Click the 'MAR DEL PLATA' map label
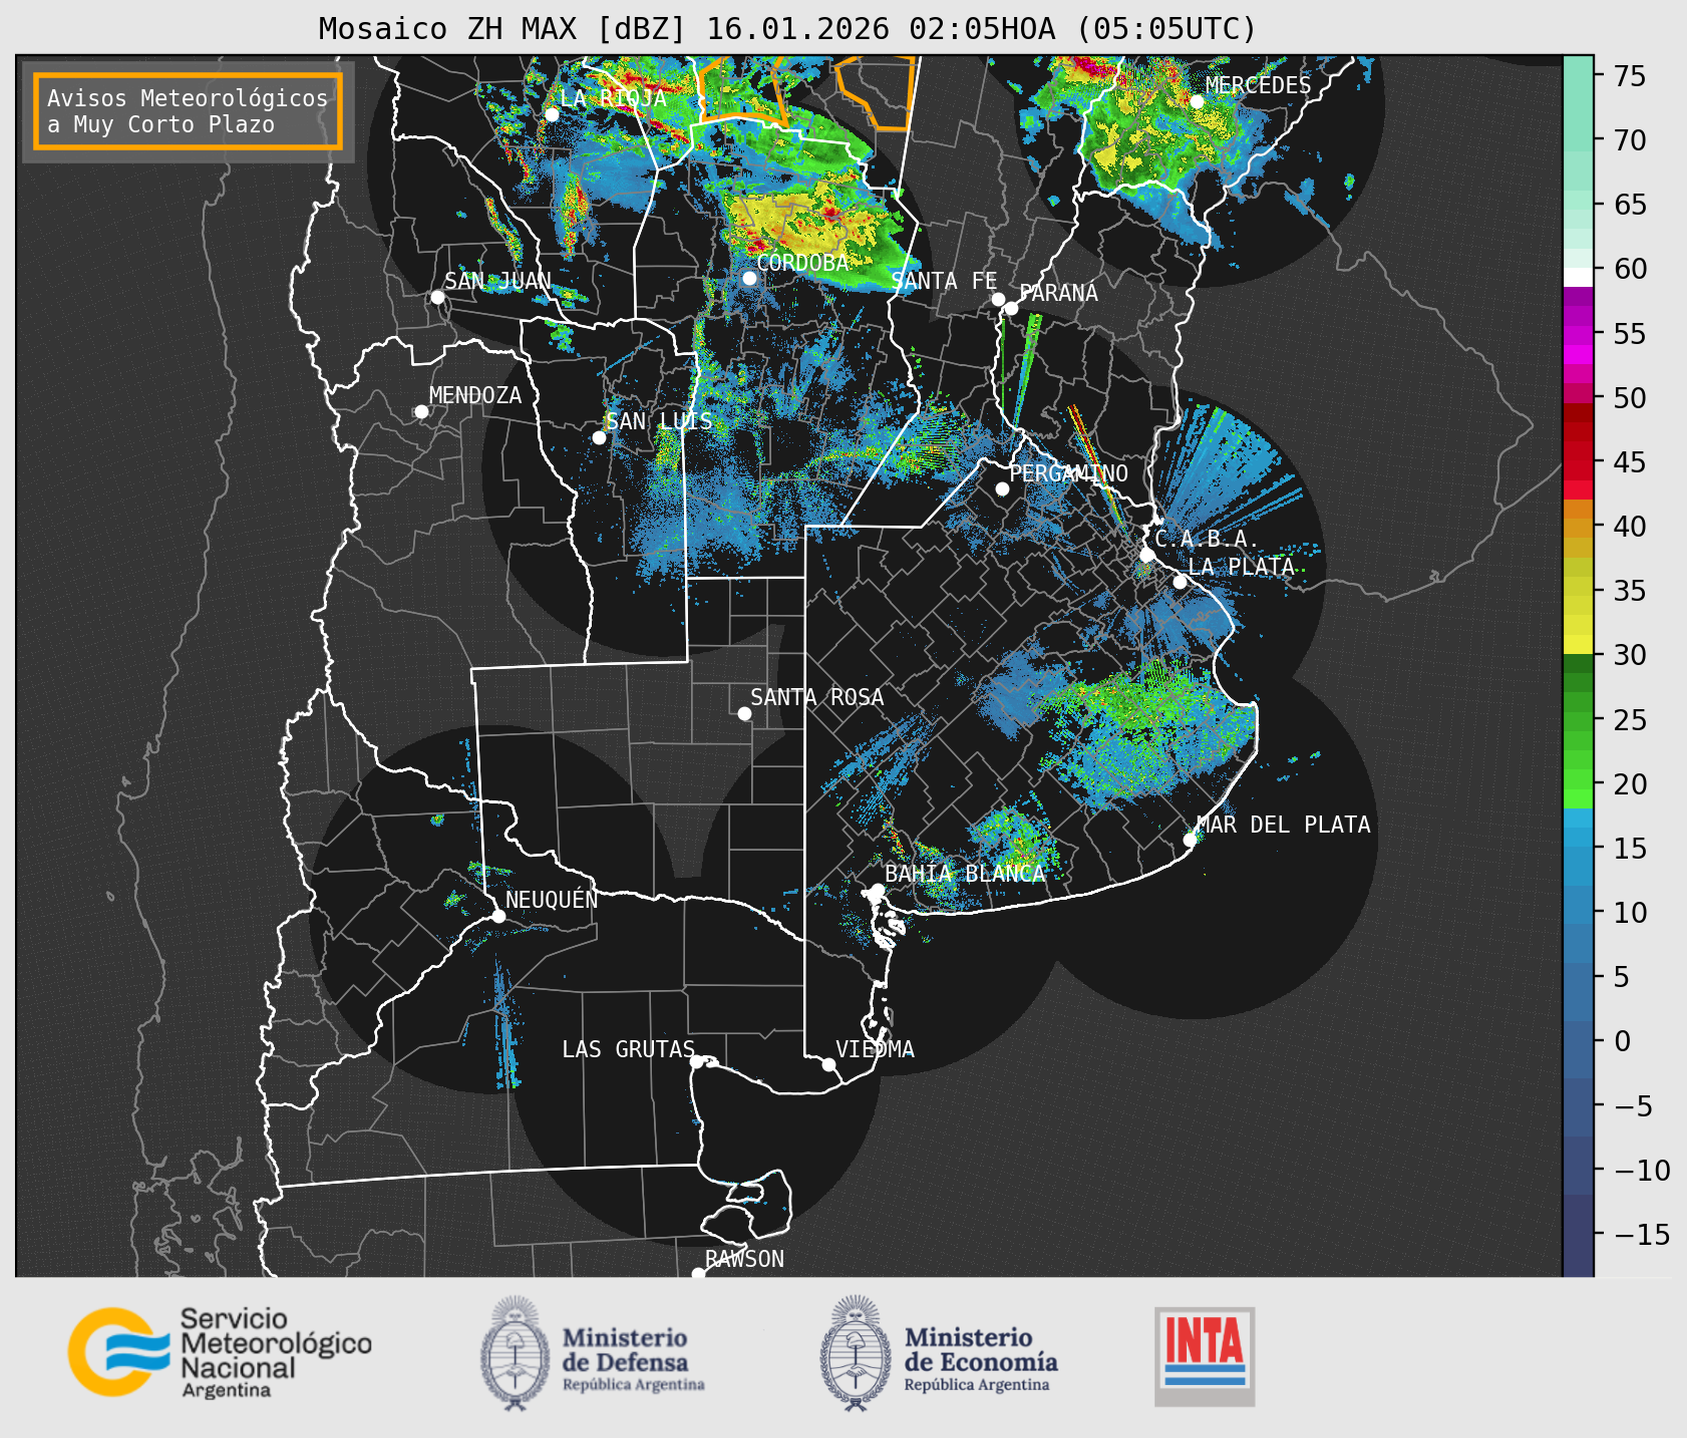The height and width of the screenshot is (1438, 1687). pyautogui.click(x=1283, y=825)
